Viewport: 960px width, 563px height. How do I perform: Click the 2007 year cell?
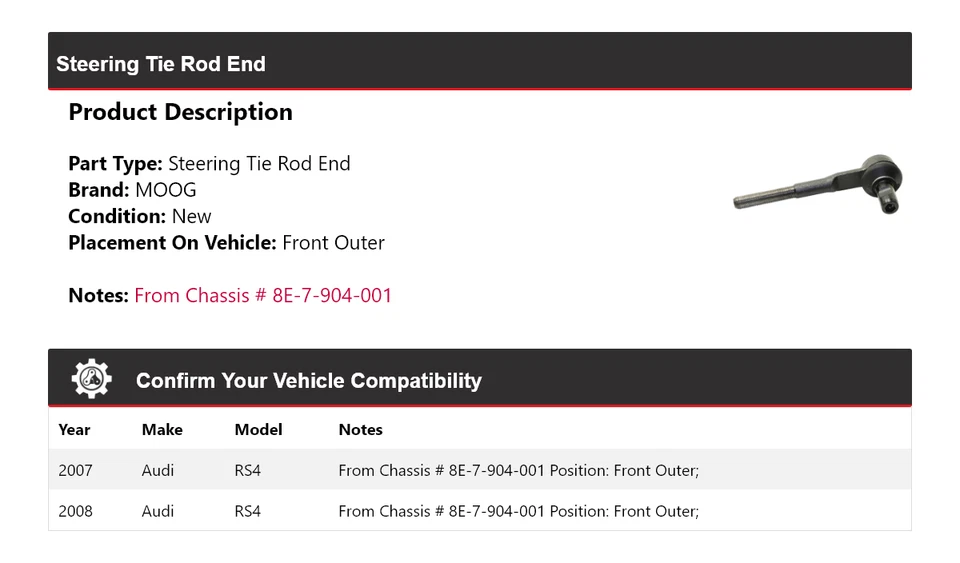click(75, 470)
